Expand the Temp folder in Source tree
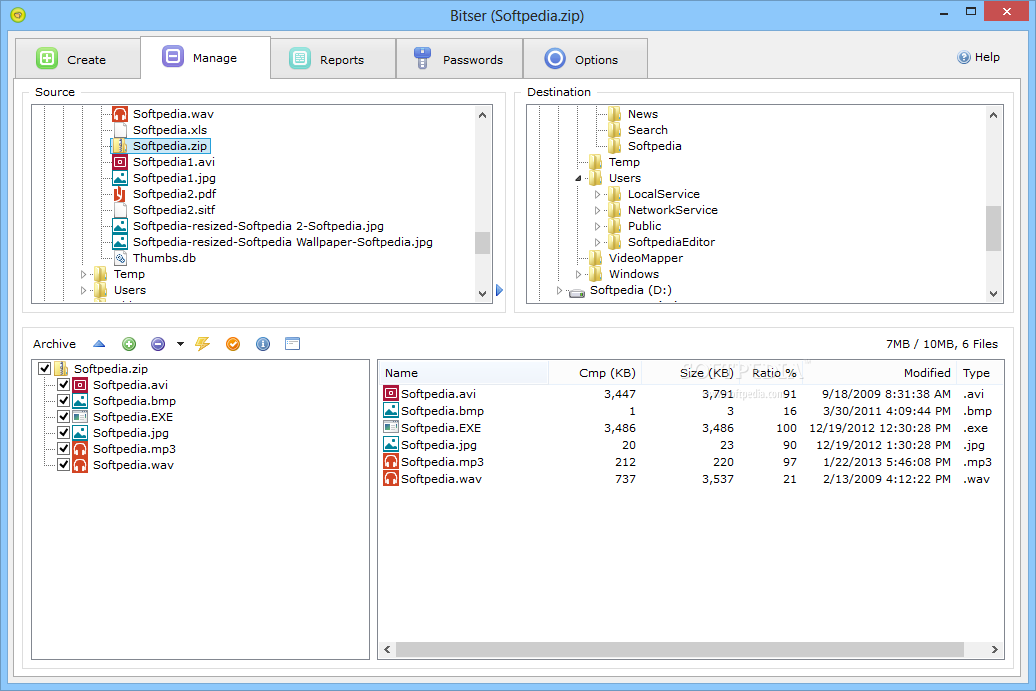Viewport: 1036px width, 691px height. pos(83,274)
